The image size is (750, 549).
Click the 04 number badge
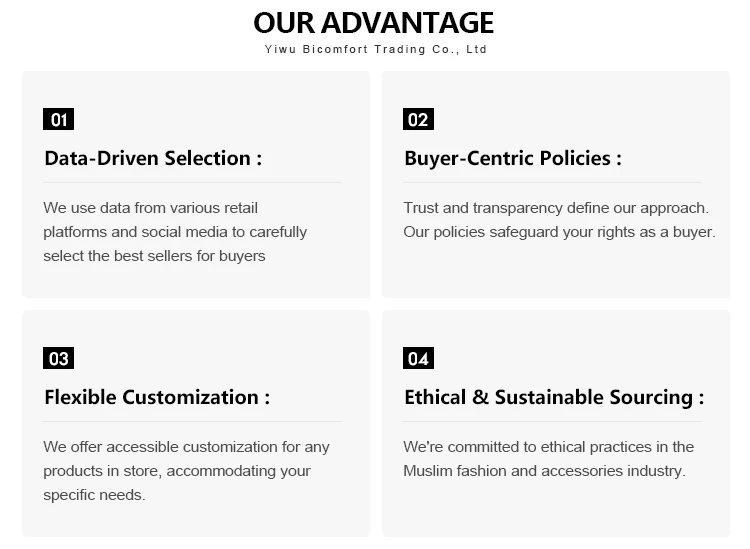[418, 358]
